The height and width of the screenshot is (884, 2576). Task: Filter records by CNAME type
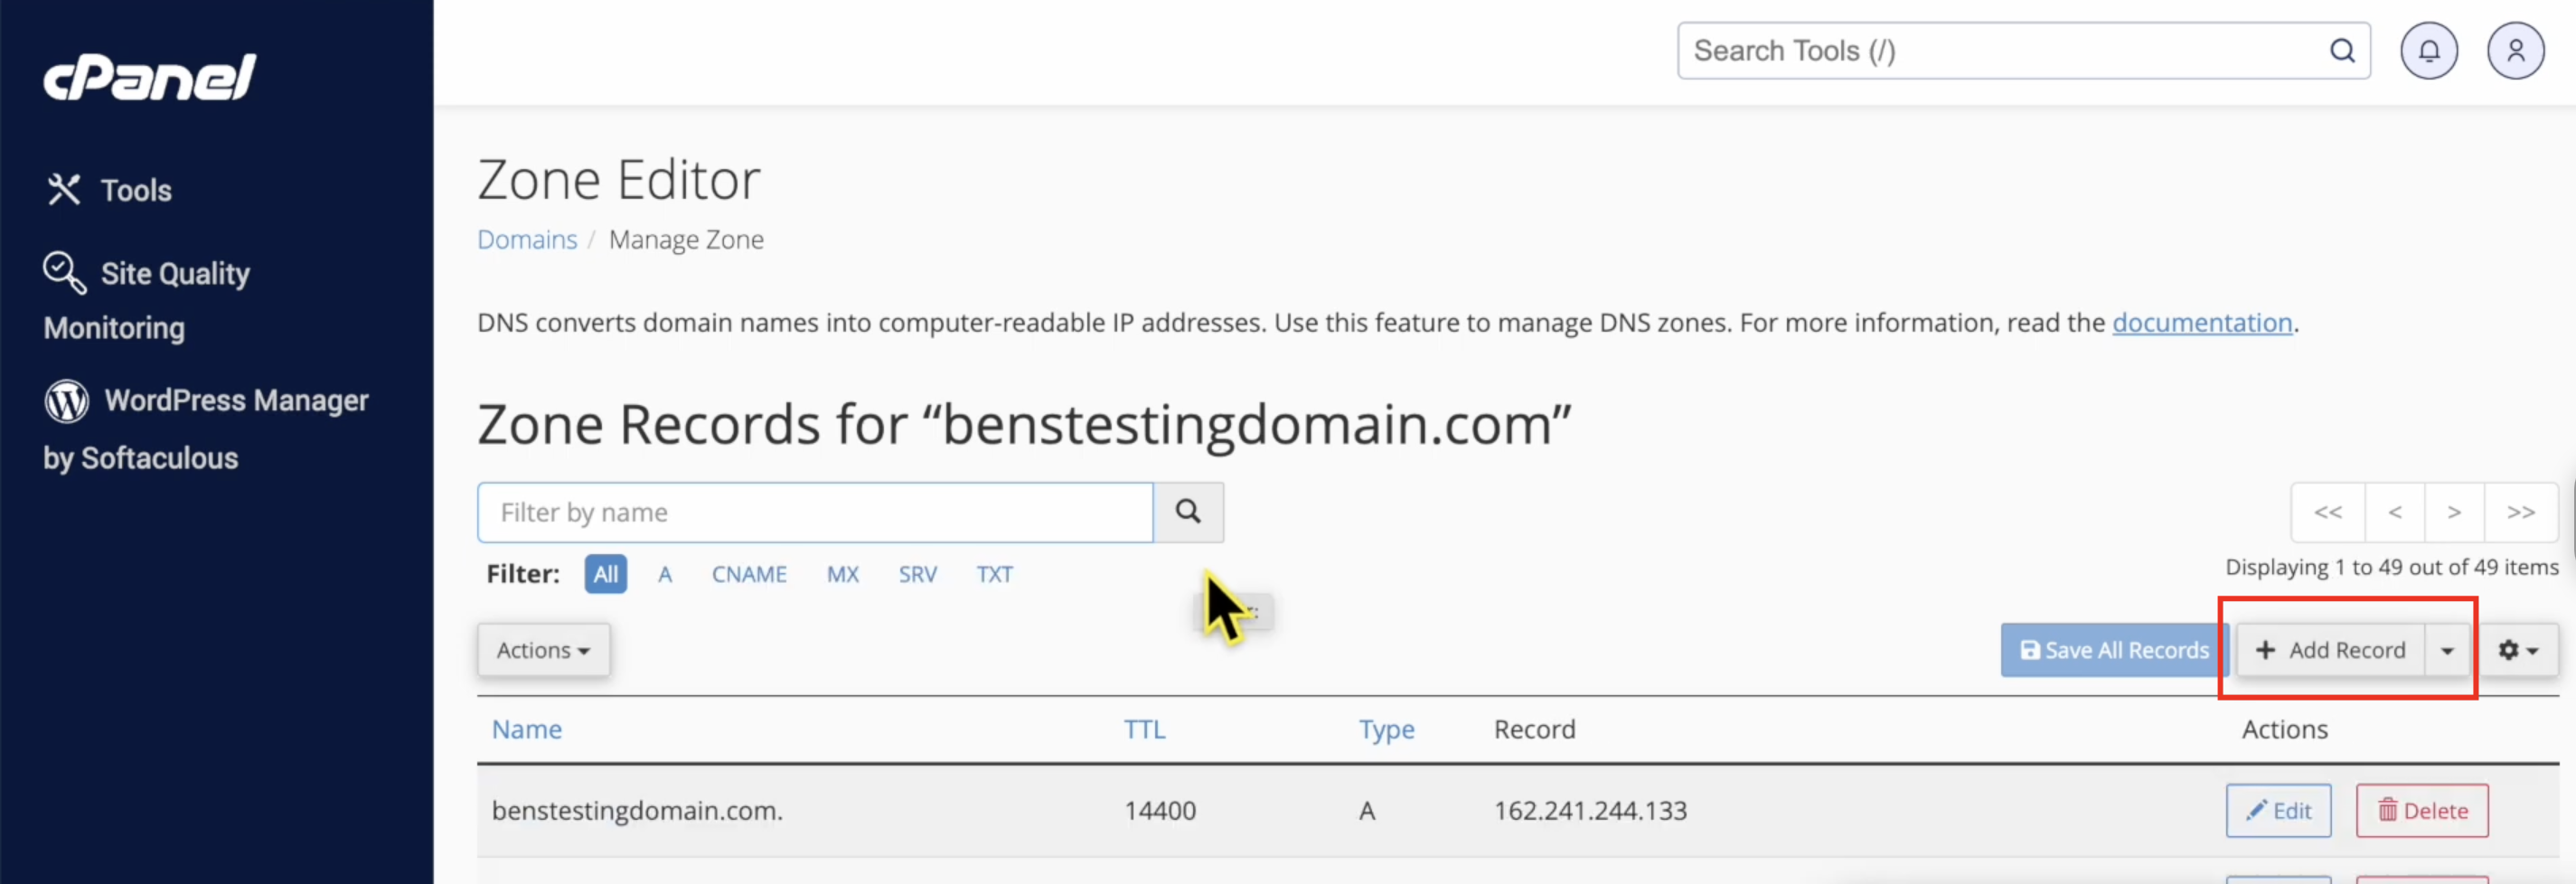[749, 574]
